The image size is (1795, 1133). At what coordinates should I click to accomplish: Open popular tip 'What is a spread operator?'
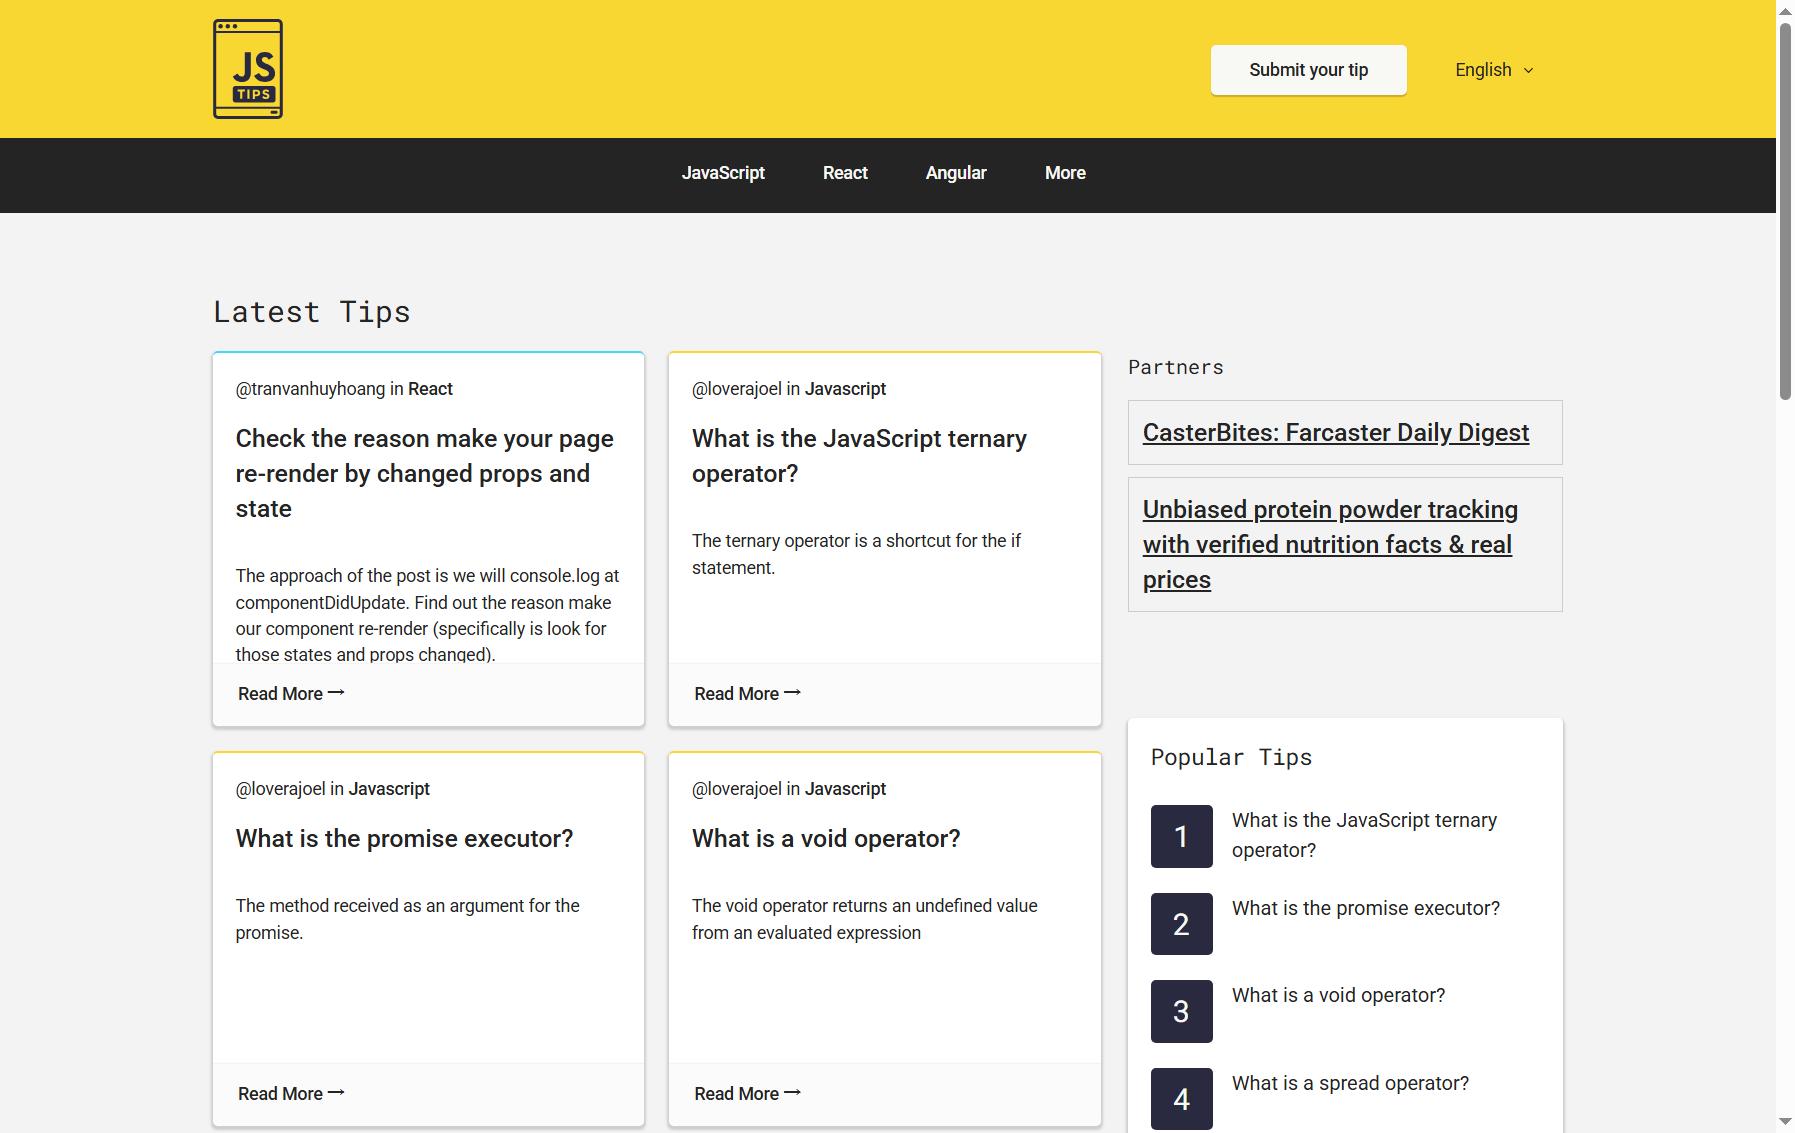1350,1083
